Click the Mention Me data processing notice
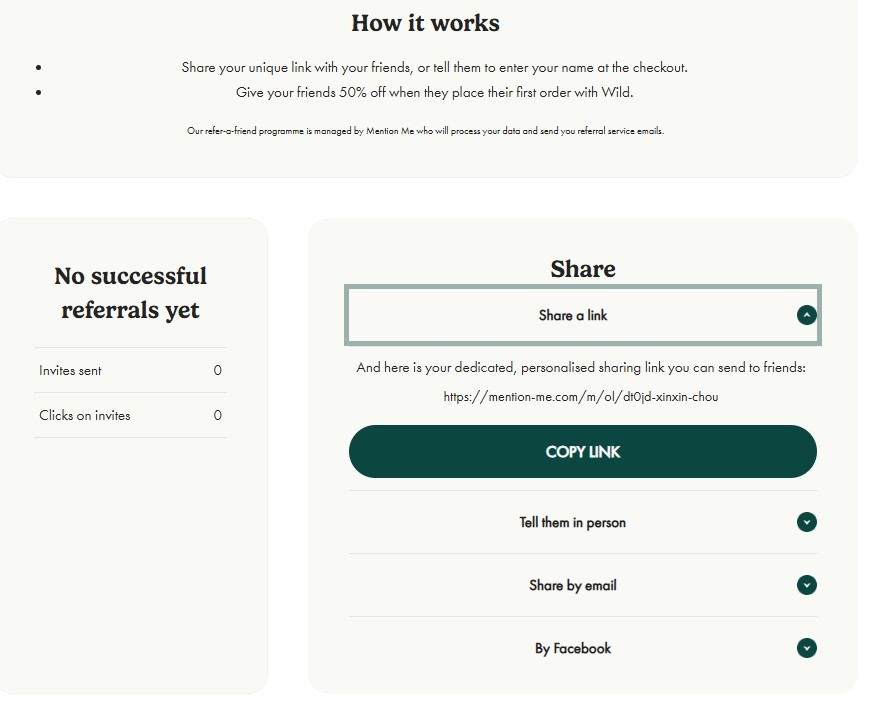The height and width of the screenshot is (711, 879). coord(425,131)
